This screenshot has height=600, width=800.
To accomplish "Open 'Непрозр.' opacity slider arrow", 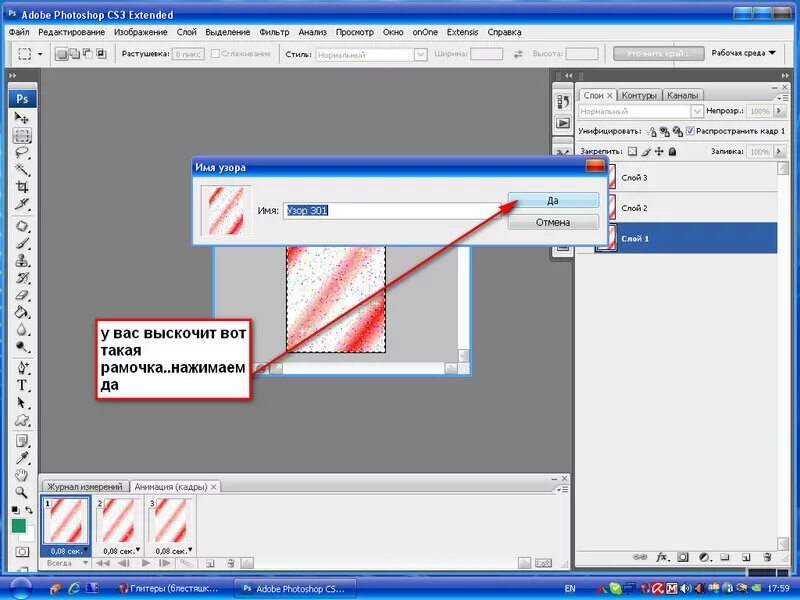I will coord(779,111).
